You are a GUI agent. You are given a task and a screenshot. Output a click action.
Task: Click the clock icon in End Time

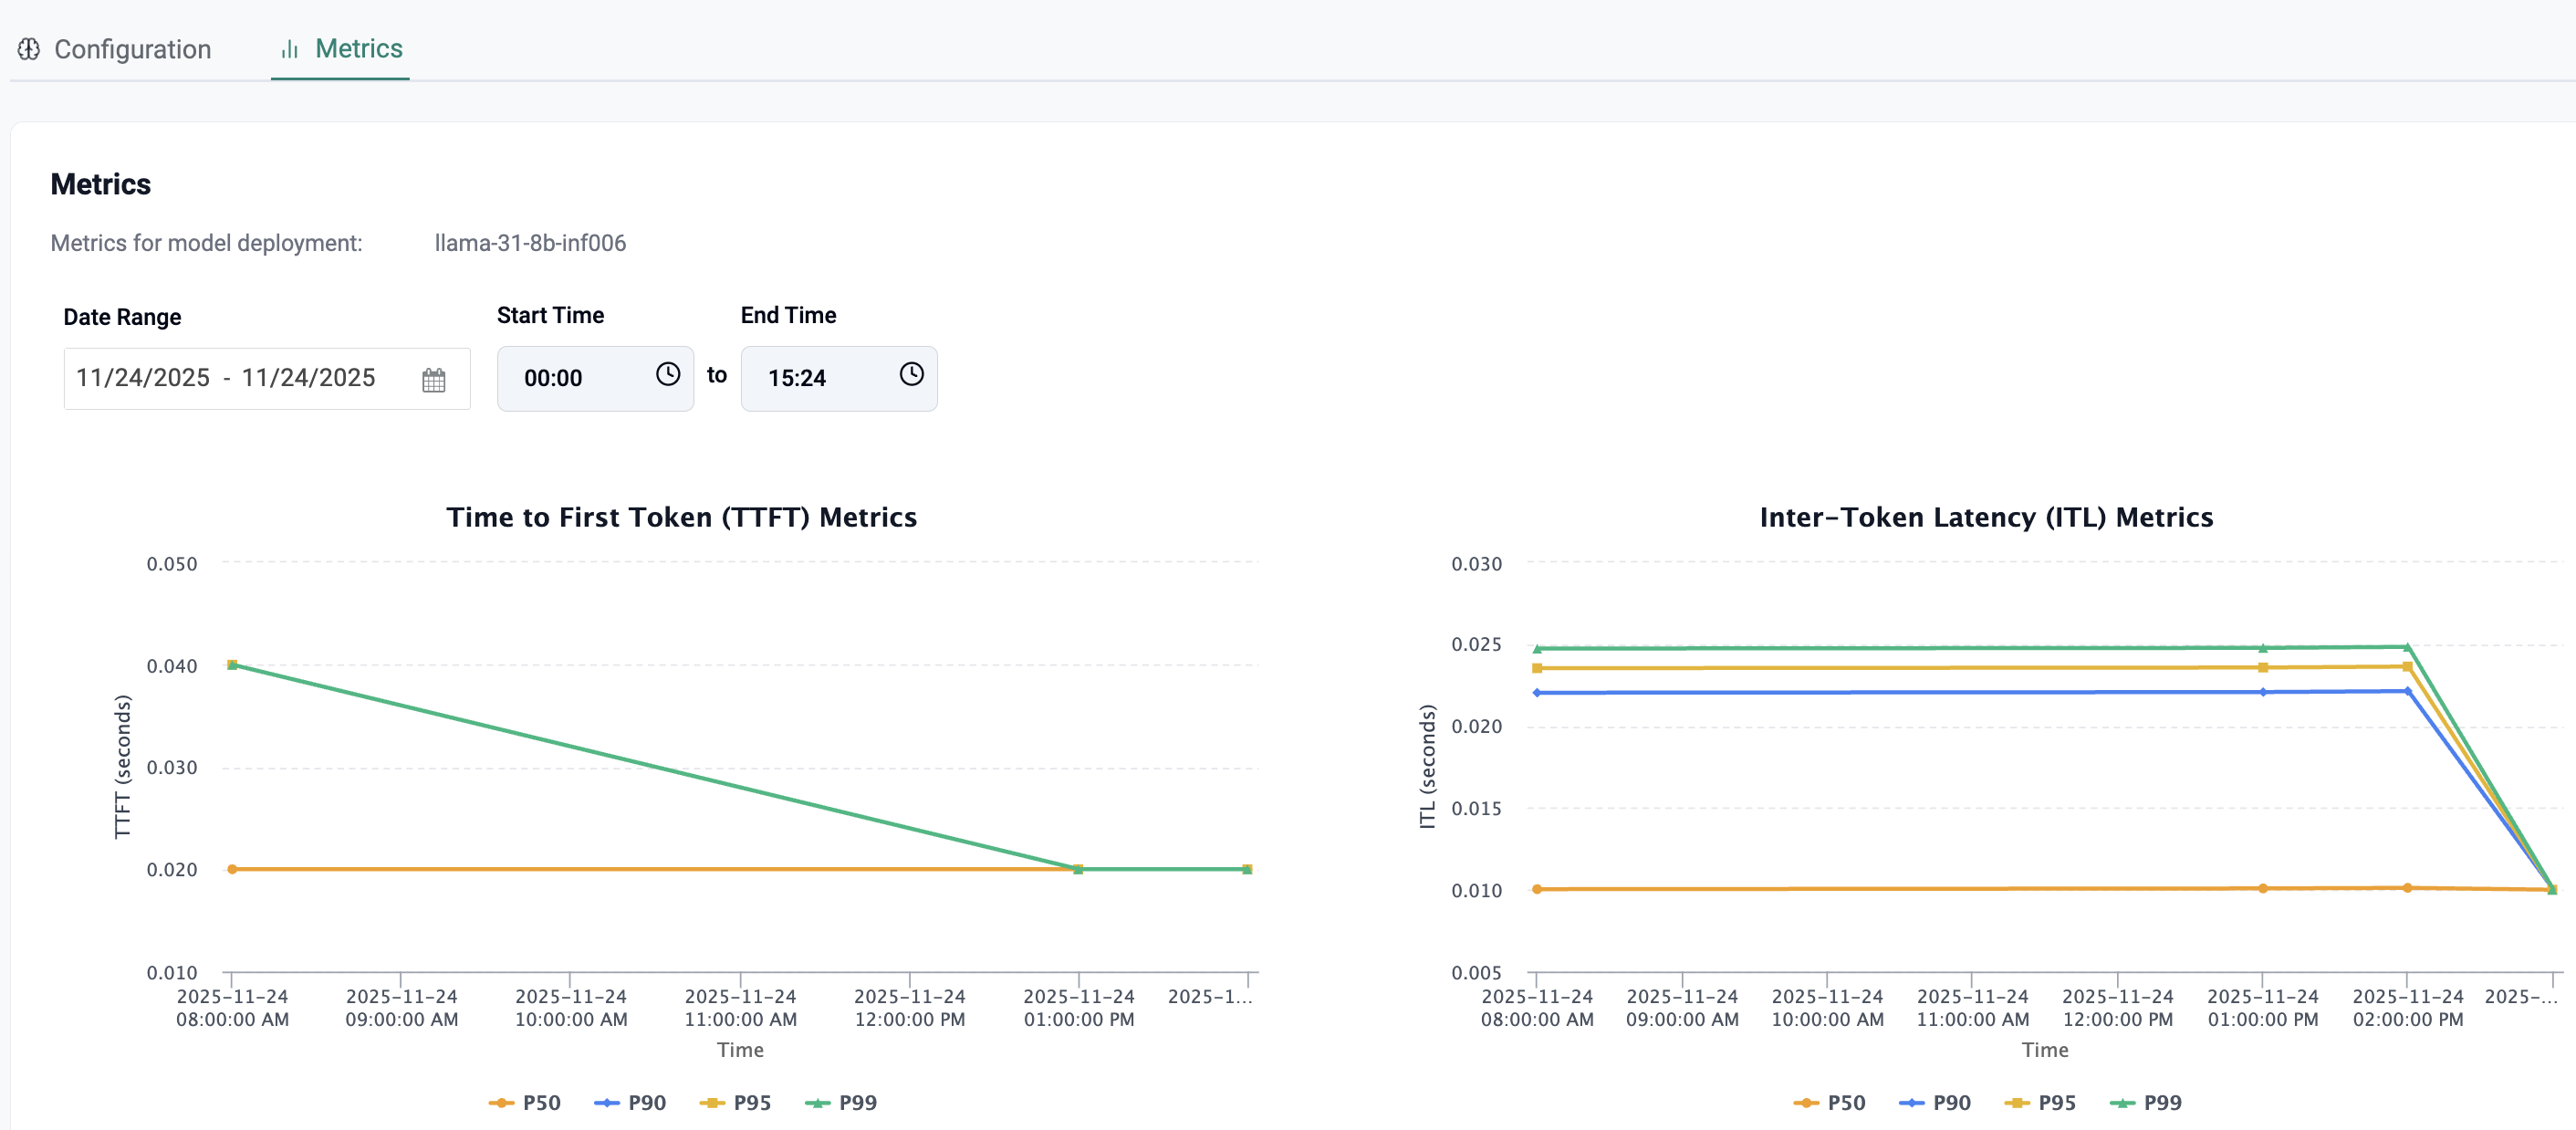tap(910, 375)
